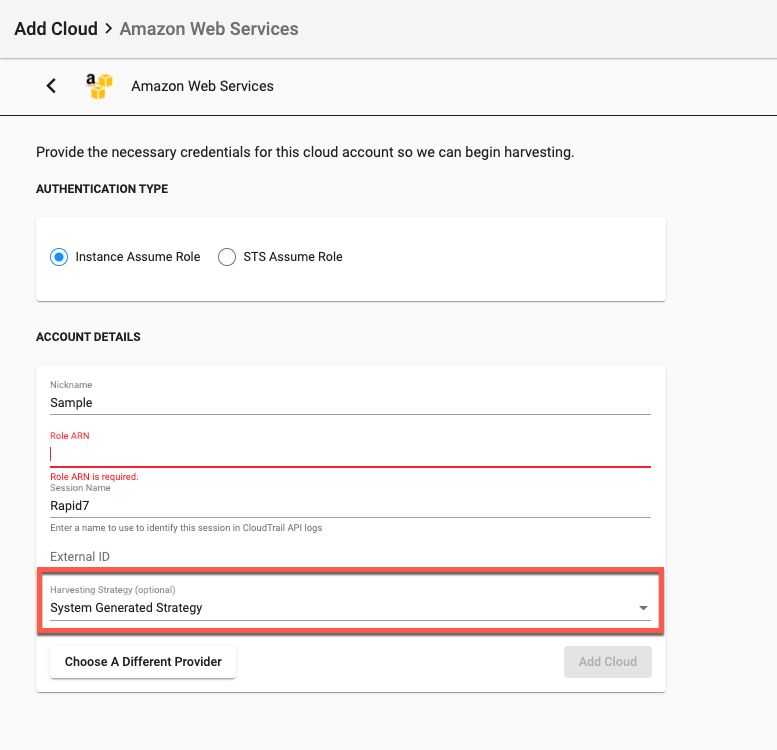This screenshot has height=750, width=777.
Task: Focus the Role ARN input field
Action: pos(350,454)
